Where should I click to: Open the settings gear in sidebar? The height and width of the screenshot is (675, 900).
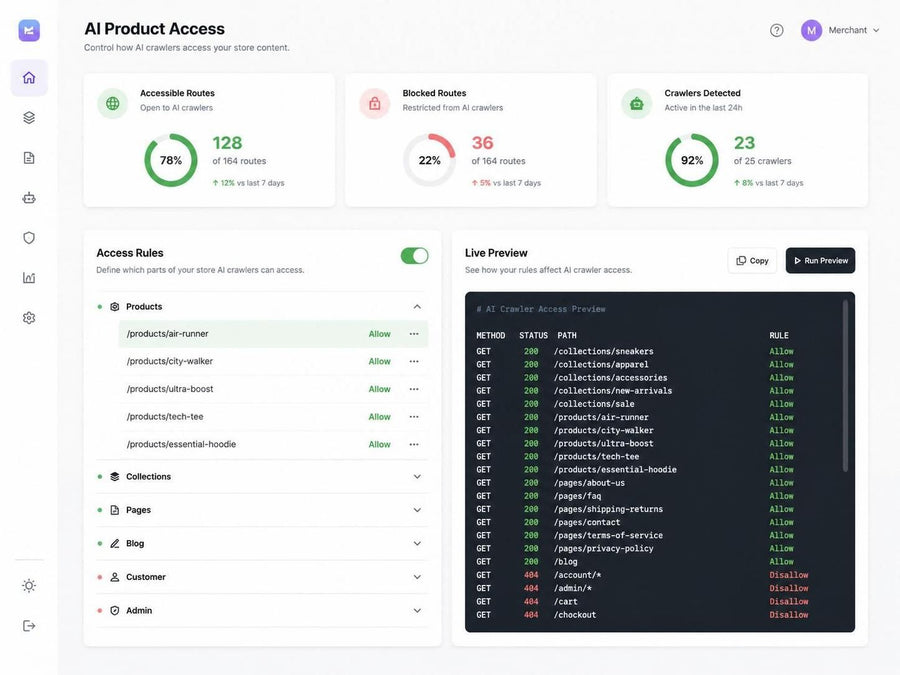click(29, 318)
